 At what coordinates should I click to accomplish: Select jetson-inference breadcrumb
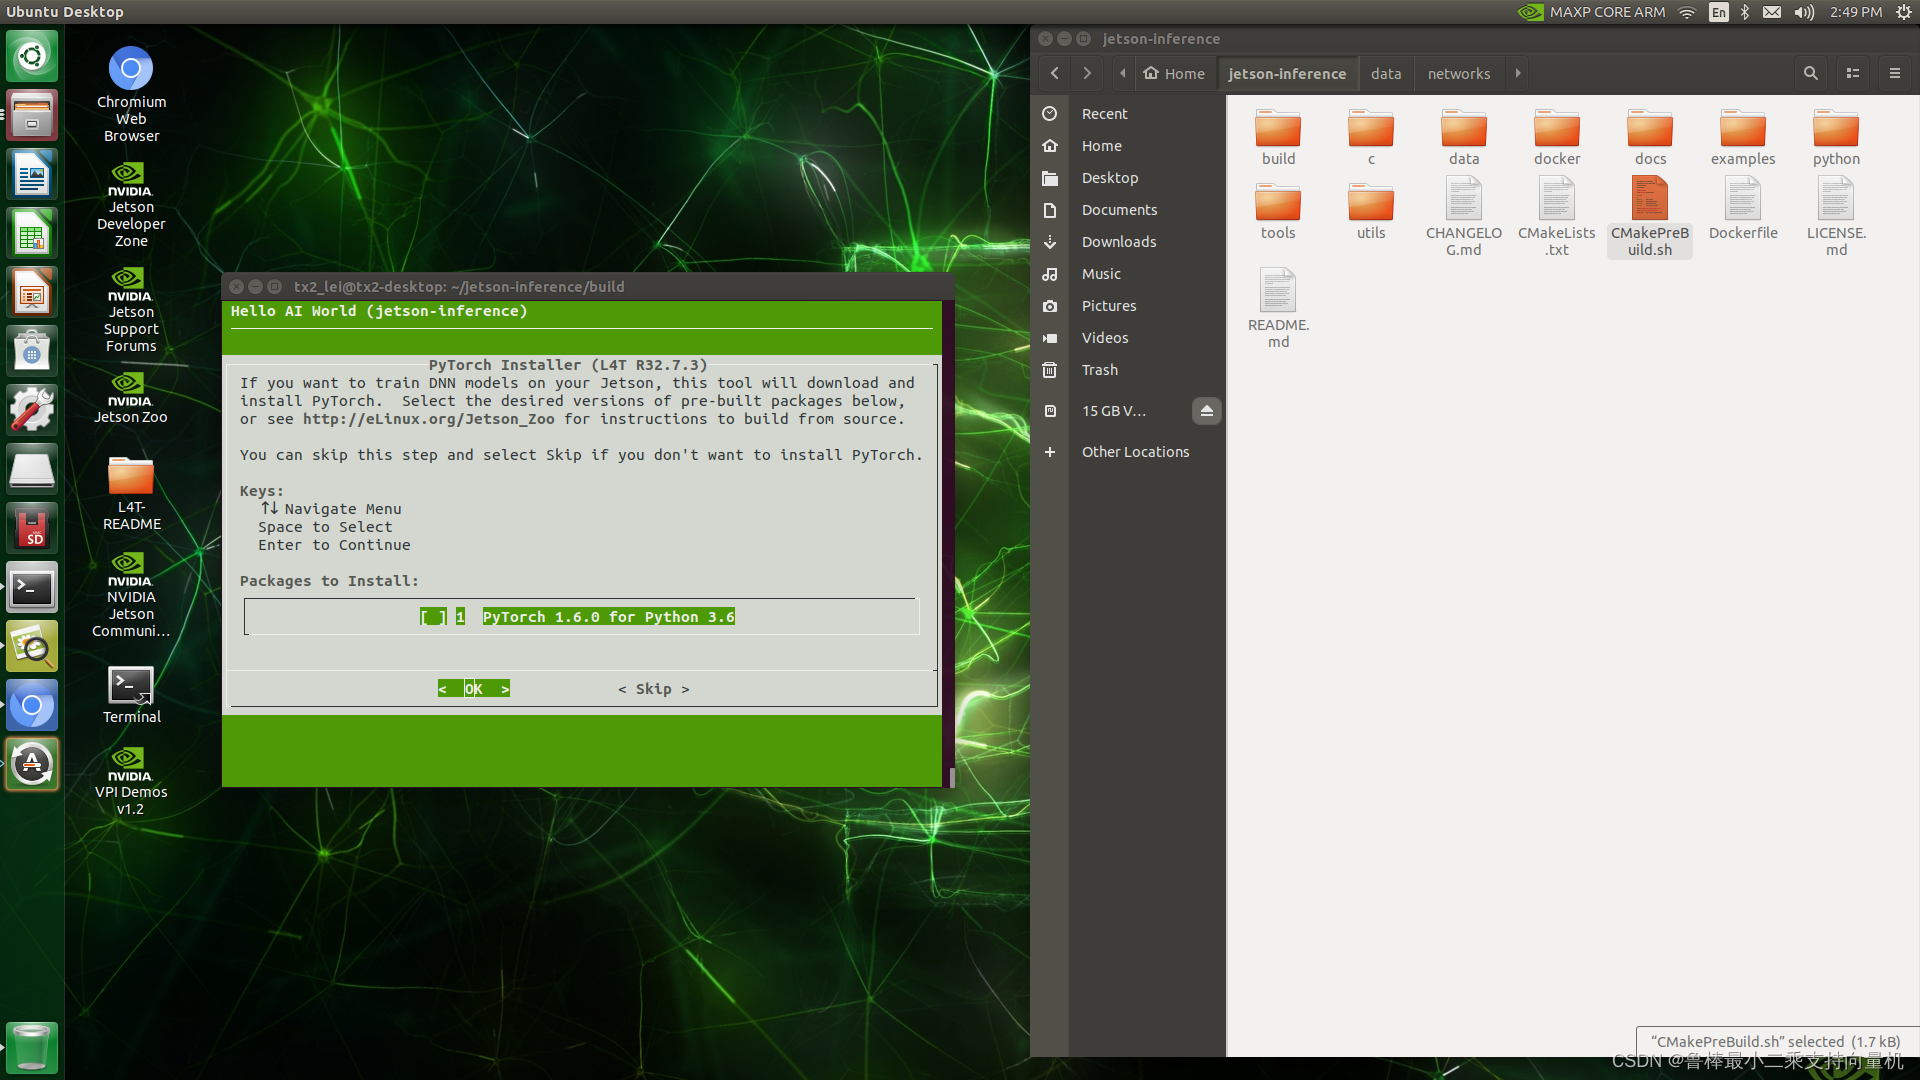tap(1287, 73)
